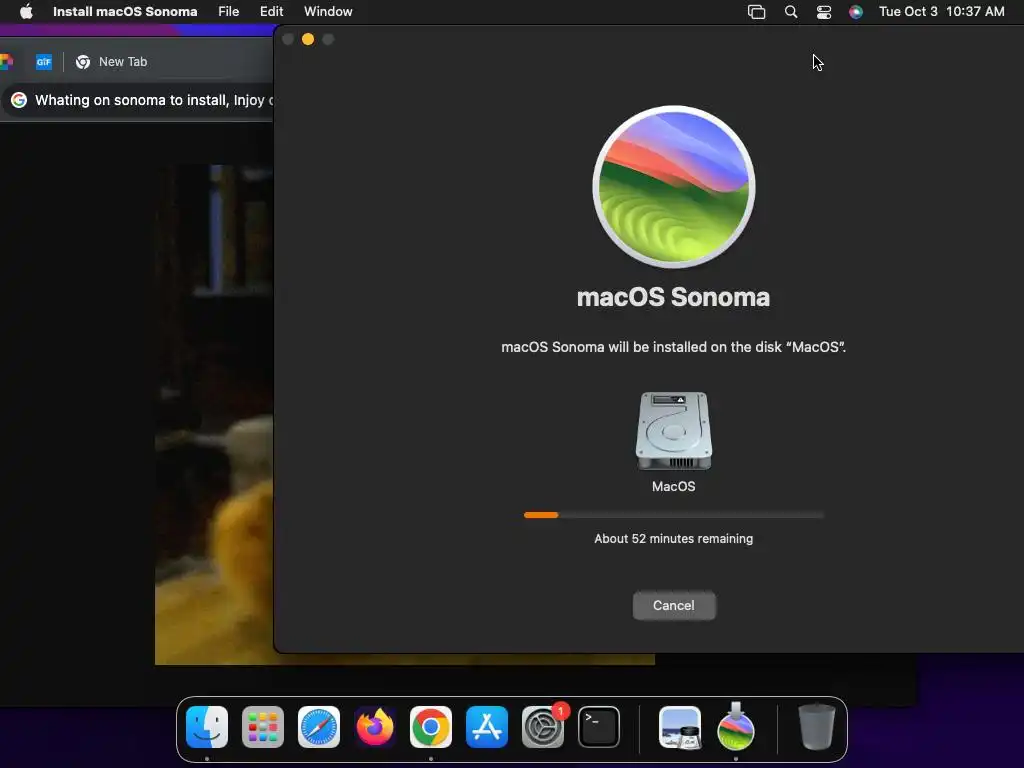Click the install destination message text
This screenshot has width=1024, height=768.
point(673,347)
